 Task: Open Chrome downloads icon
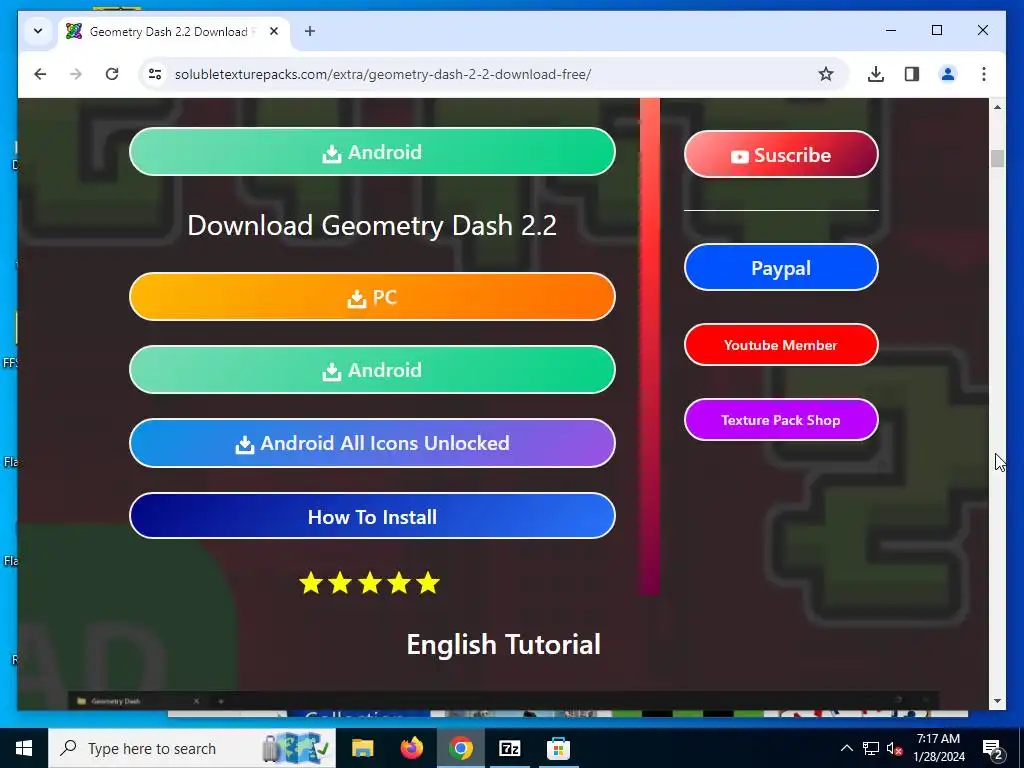(x=876, y=74)
